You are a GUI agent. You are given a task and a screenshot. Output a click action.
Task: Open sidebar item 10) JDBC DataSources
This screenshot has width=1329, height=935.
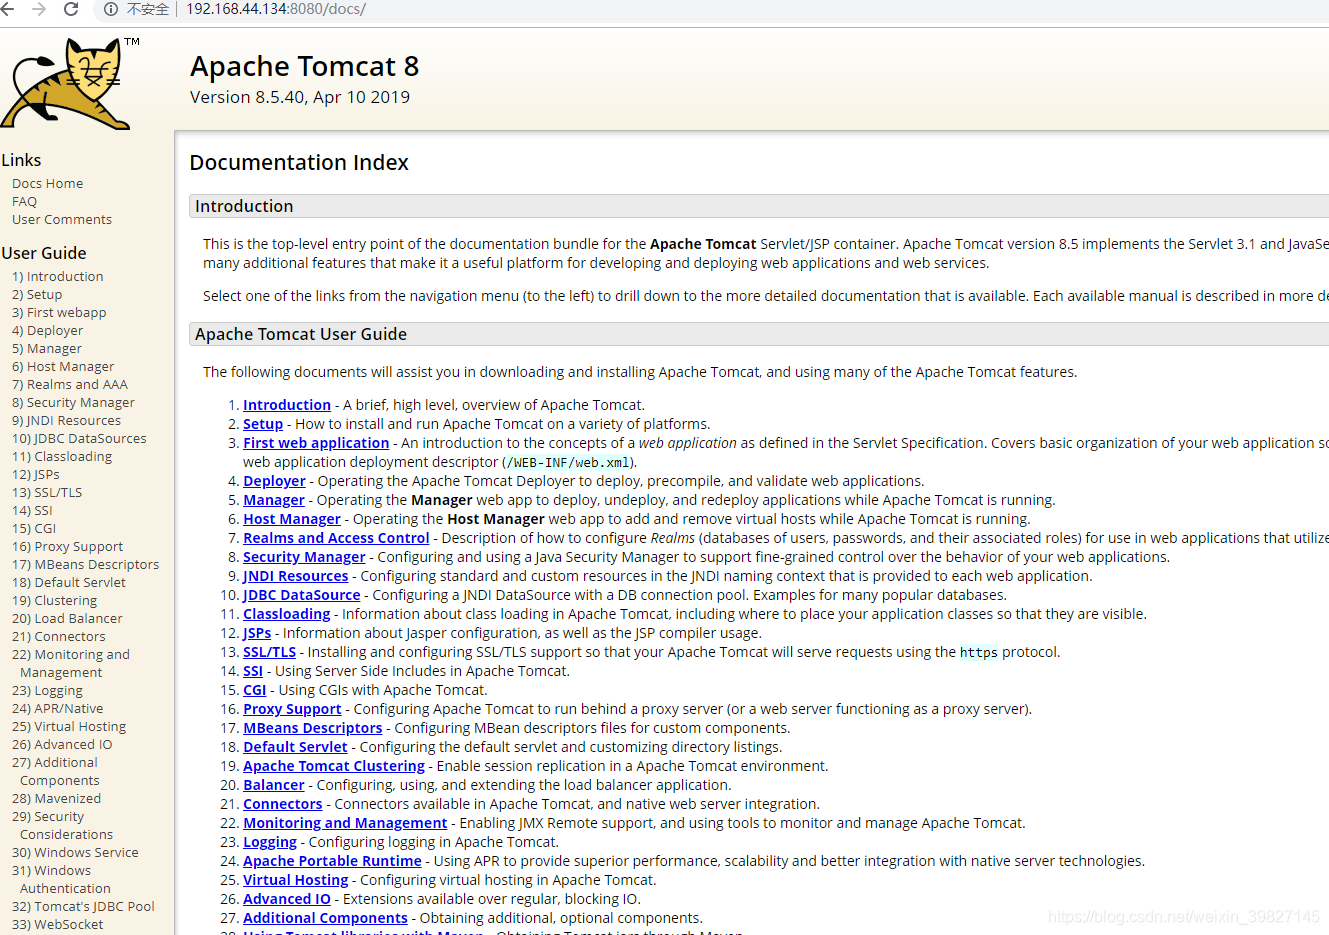click(x=79, y=439)
